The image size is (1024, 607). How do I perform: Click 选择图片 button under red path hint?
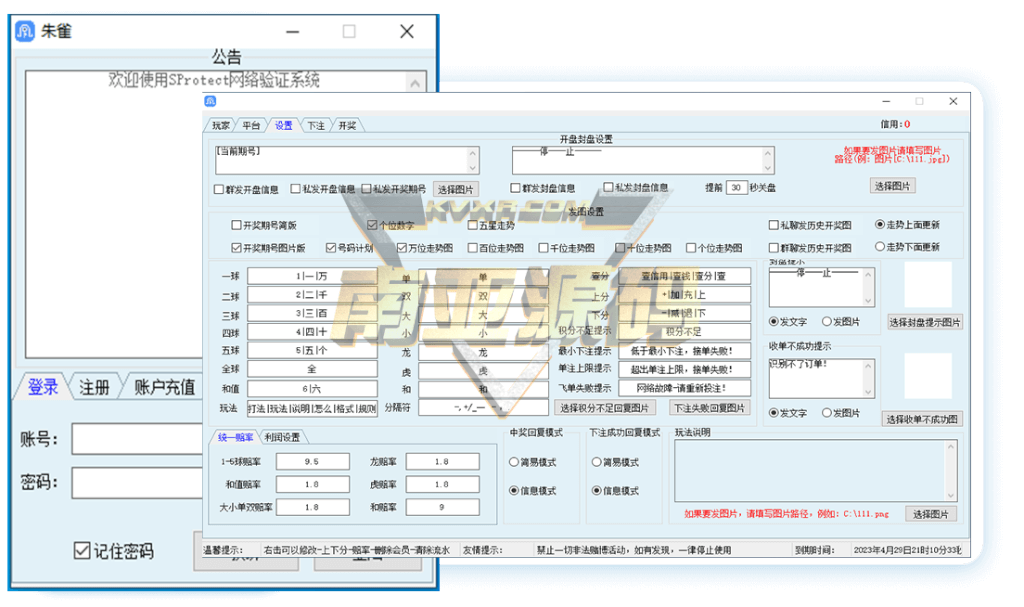click(892, 186)
